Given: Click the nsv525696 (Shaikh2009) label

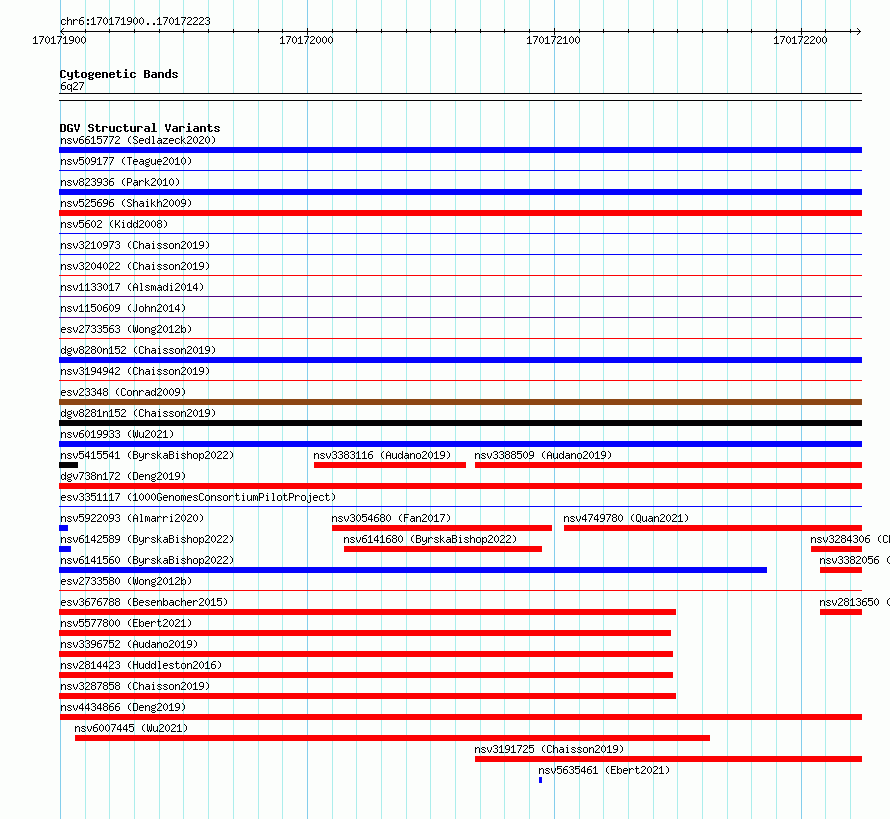Looking at the screenshot, I should tap(126, 203).
